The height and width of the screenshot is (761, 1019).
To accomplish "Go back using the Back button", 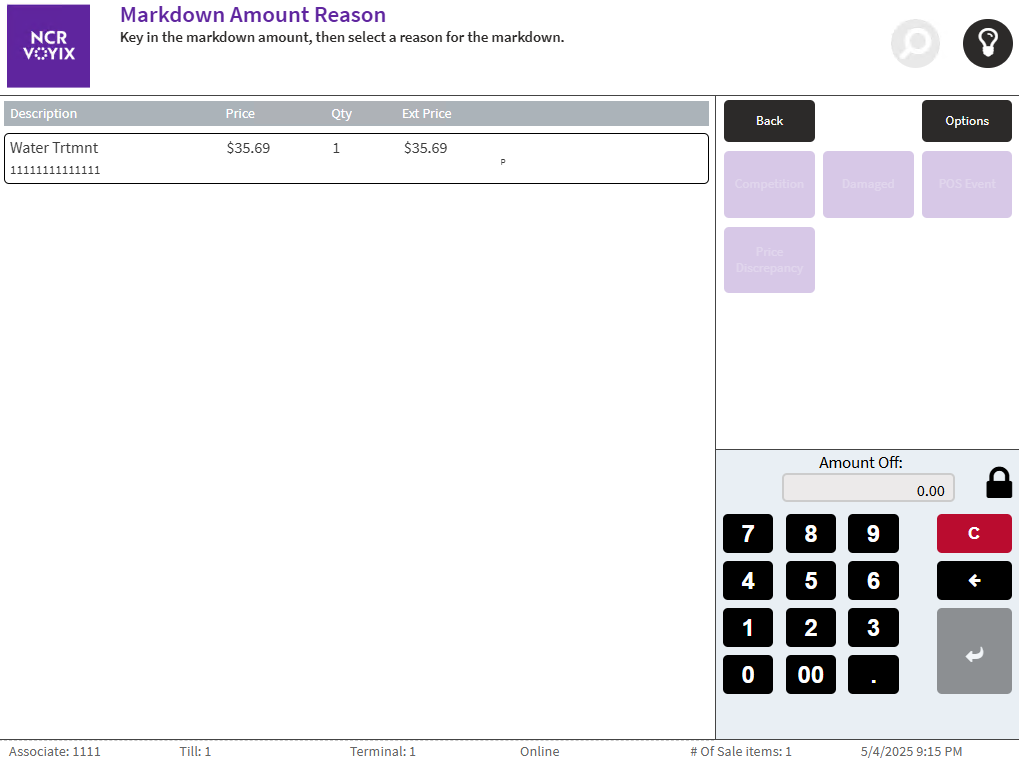I will pyautogui.click(x=769, y=121).
